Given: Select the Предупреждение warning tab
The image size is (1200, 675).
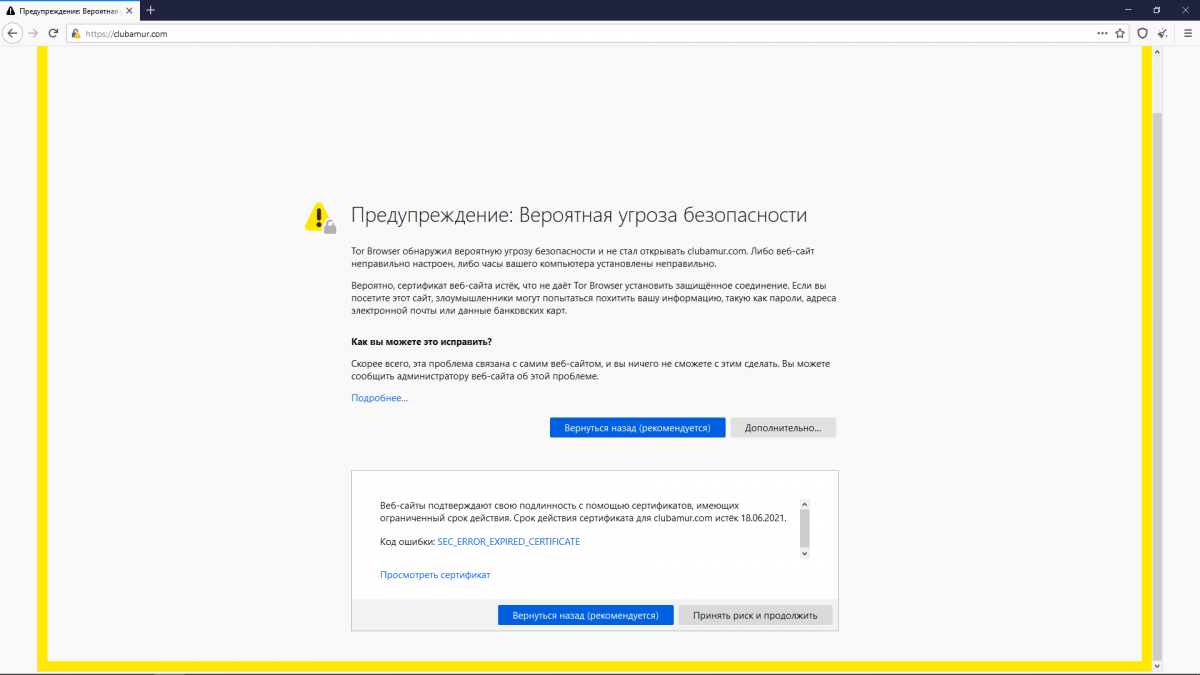Looking at the screenshot, I should tap(65, 10).
